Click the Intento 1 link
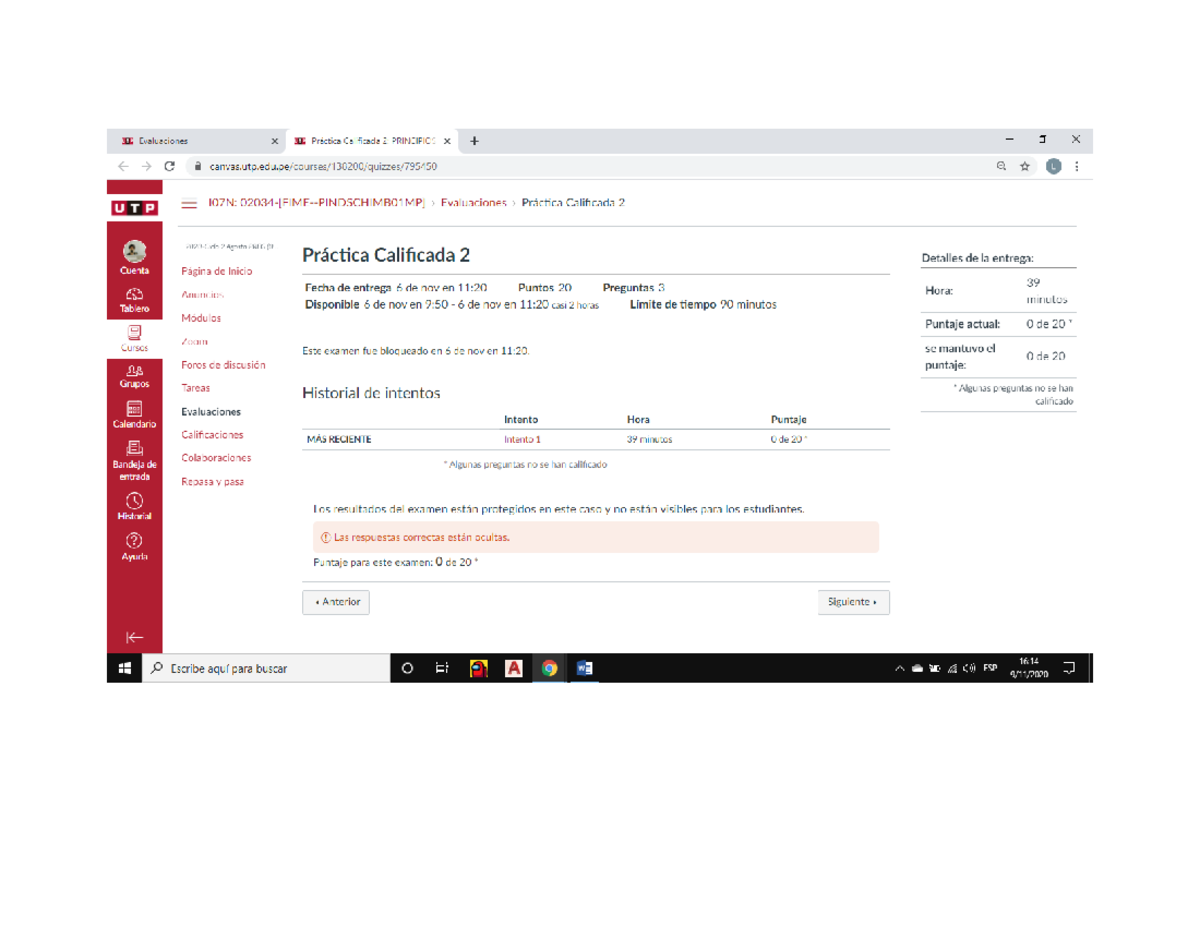The width and height of the screenshot is (1200, 927). tap(522, 439)
